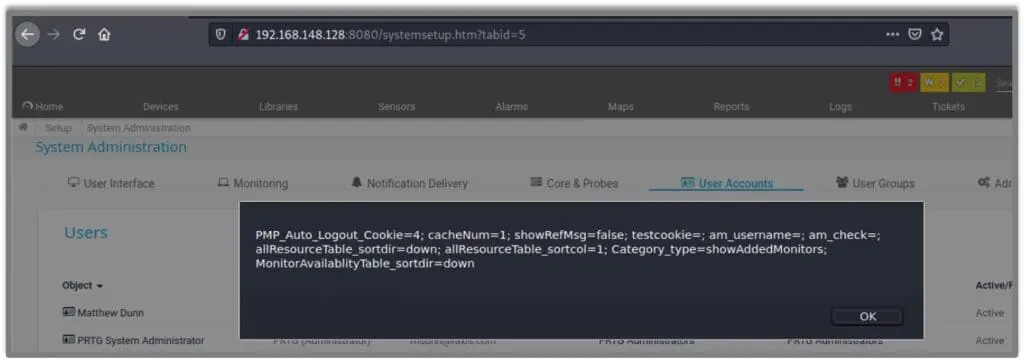Switch to the Notification Delivery tab
This screenshot has width=1024, height=360.
409,184
